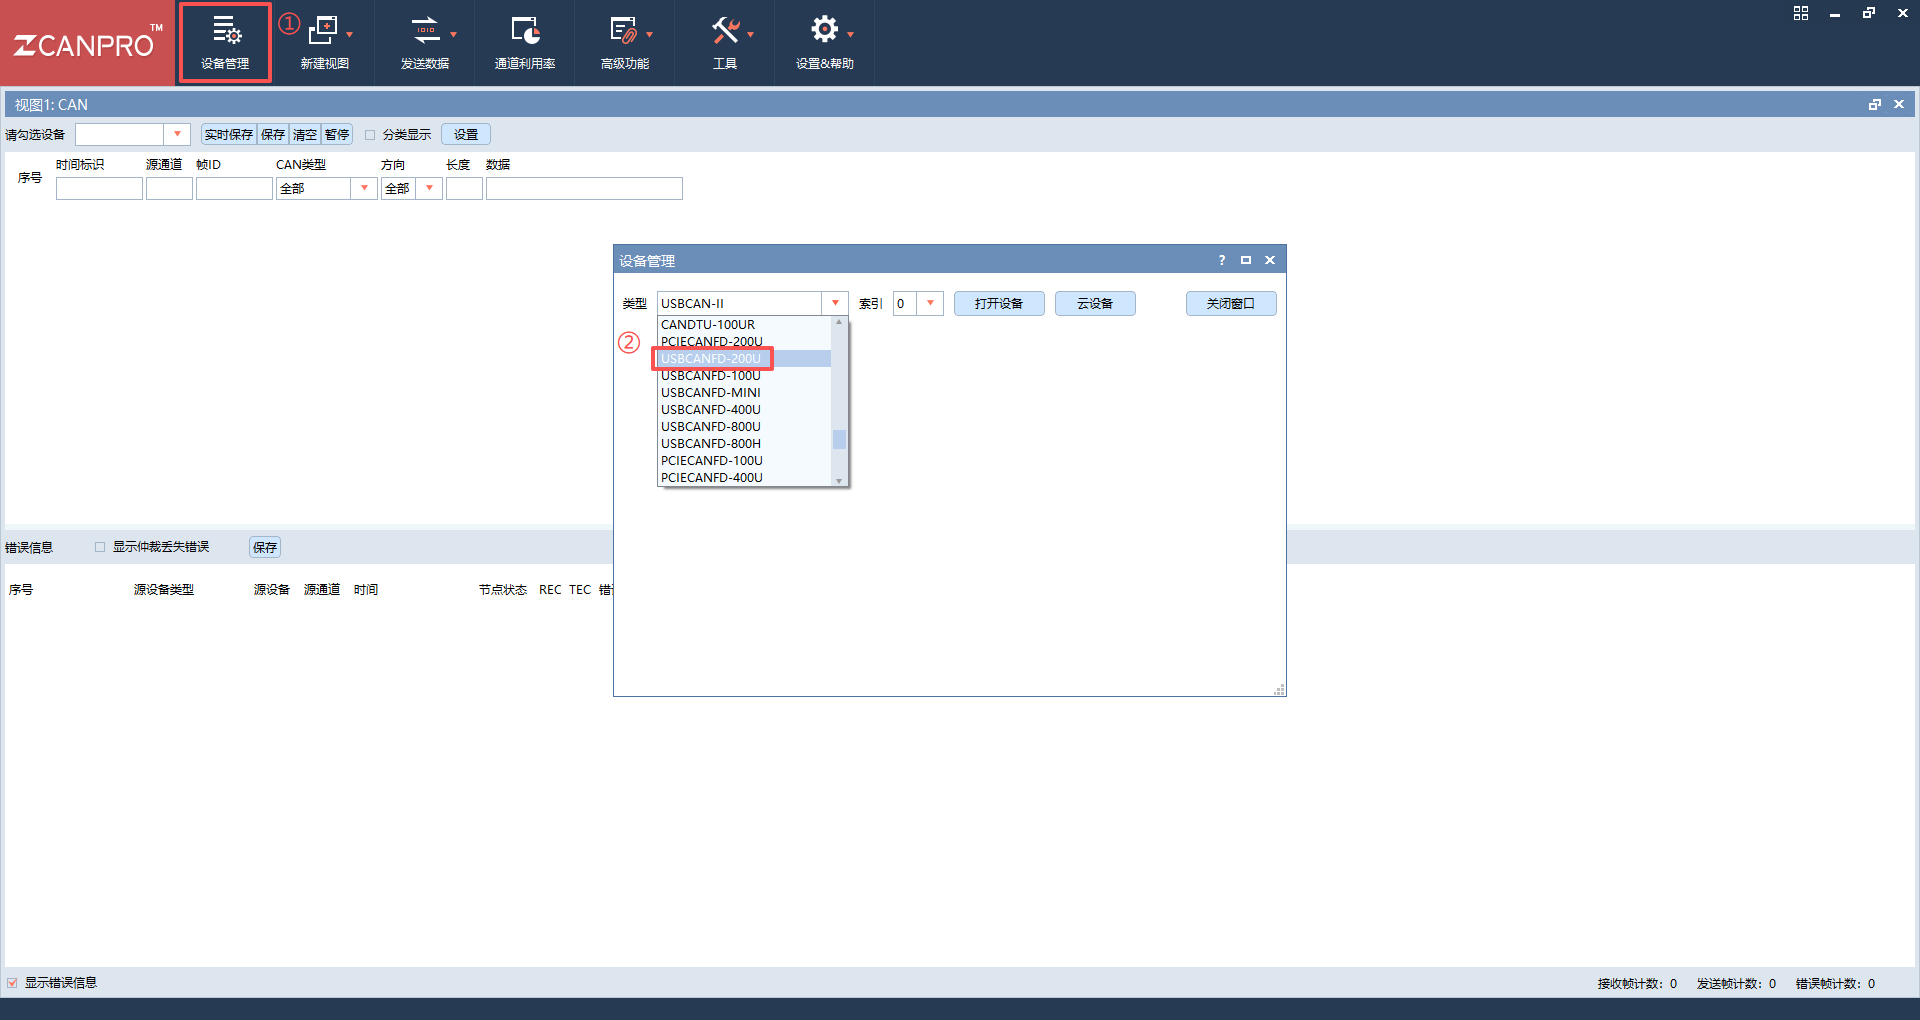Click the 通道利用率 channel utilization icon
The height and width of the screenshot is (1020, 1920).
pos(525,31)
